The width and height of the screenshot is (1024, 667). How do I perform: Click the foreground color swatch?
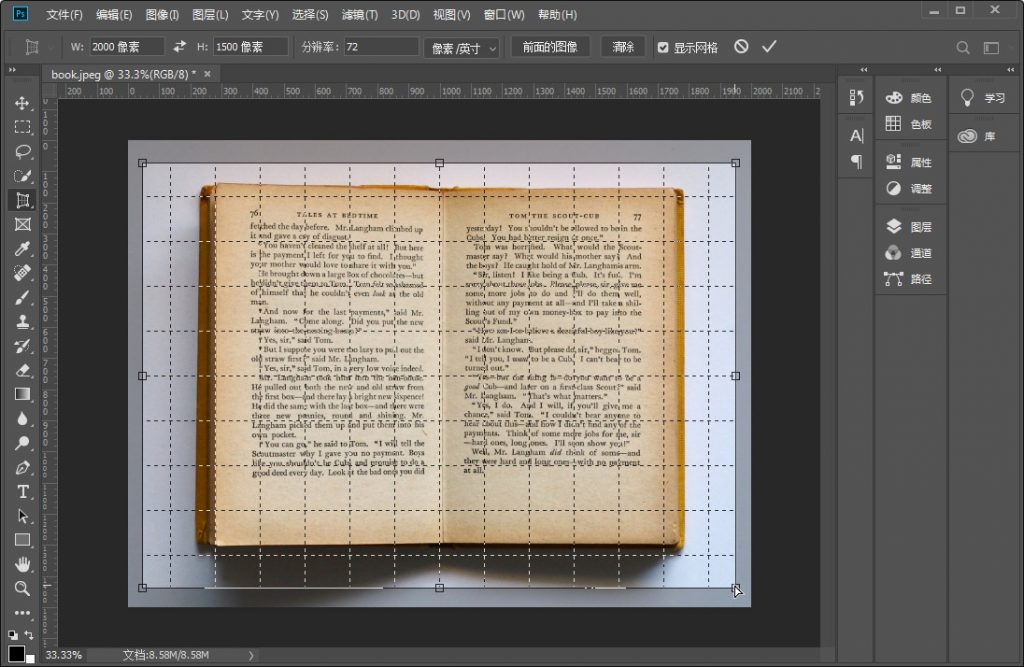(x=16, y=653)
